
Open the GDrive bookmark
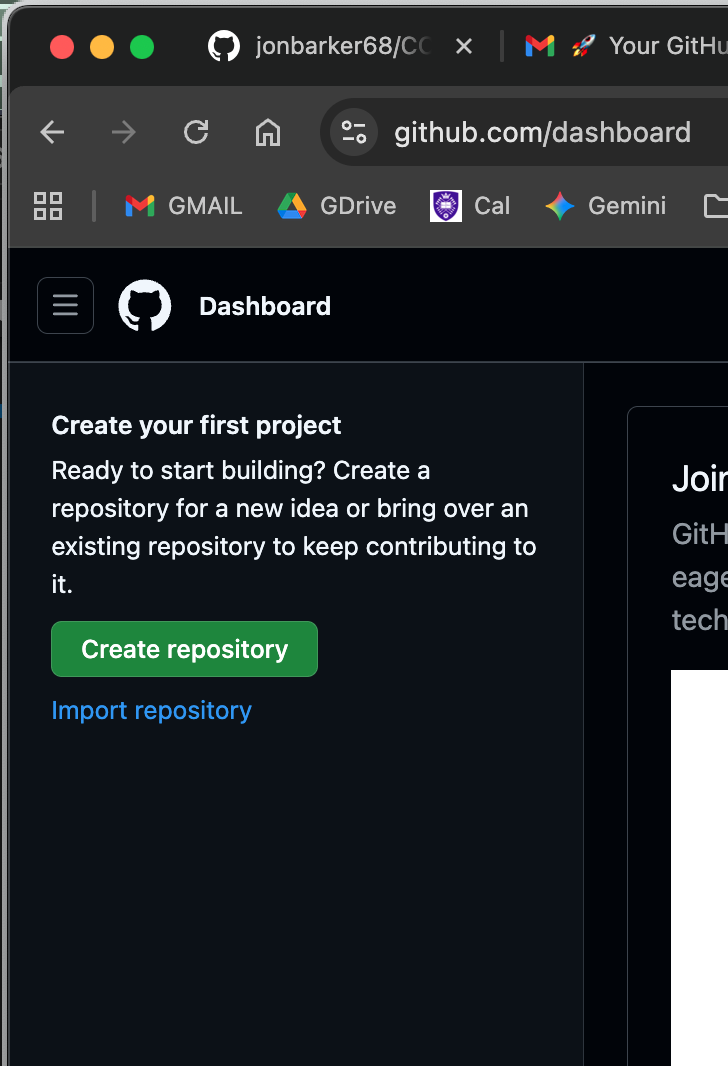pos(337,206)
